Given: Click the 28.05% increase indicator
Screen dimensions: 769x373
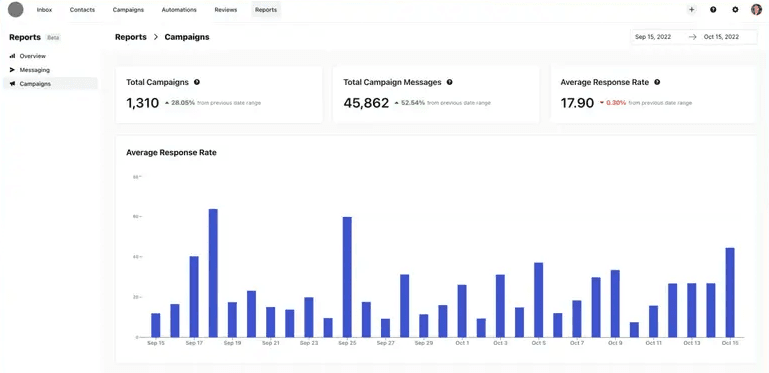Looking at the screenshot, I should (179, 103).
